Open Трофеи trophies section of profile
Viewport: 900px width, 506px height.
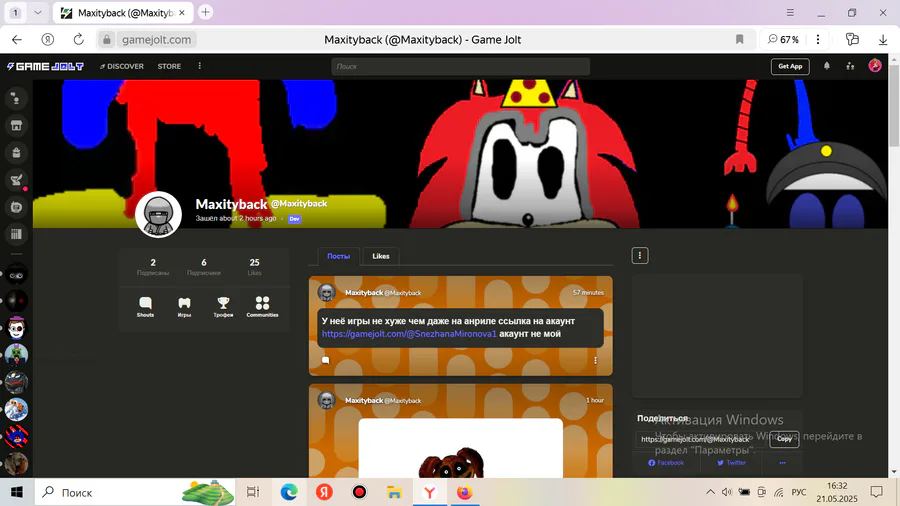coord(223,307)
